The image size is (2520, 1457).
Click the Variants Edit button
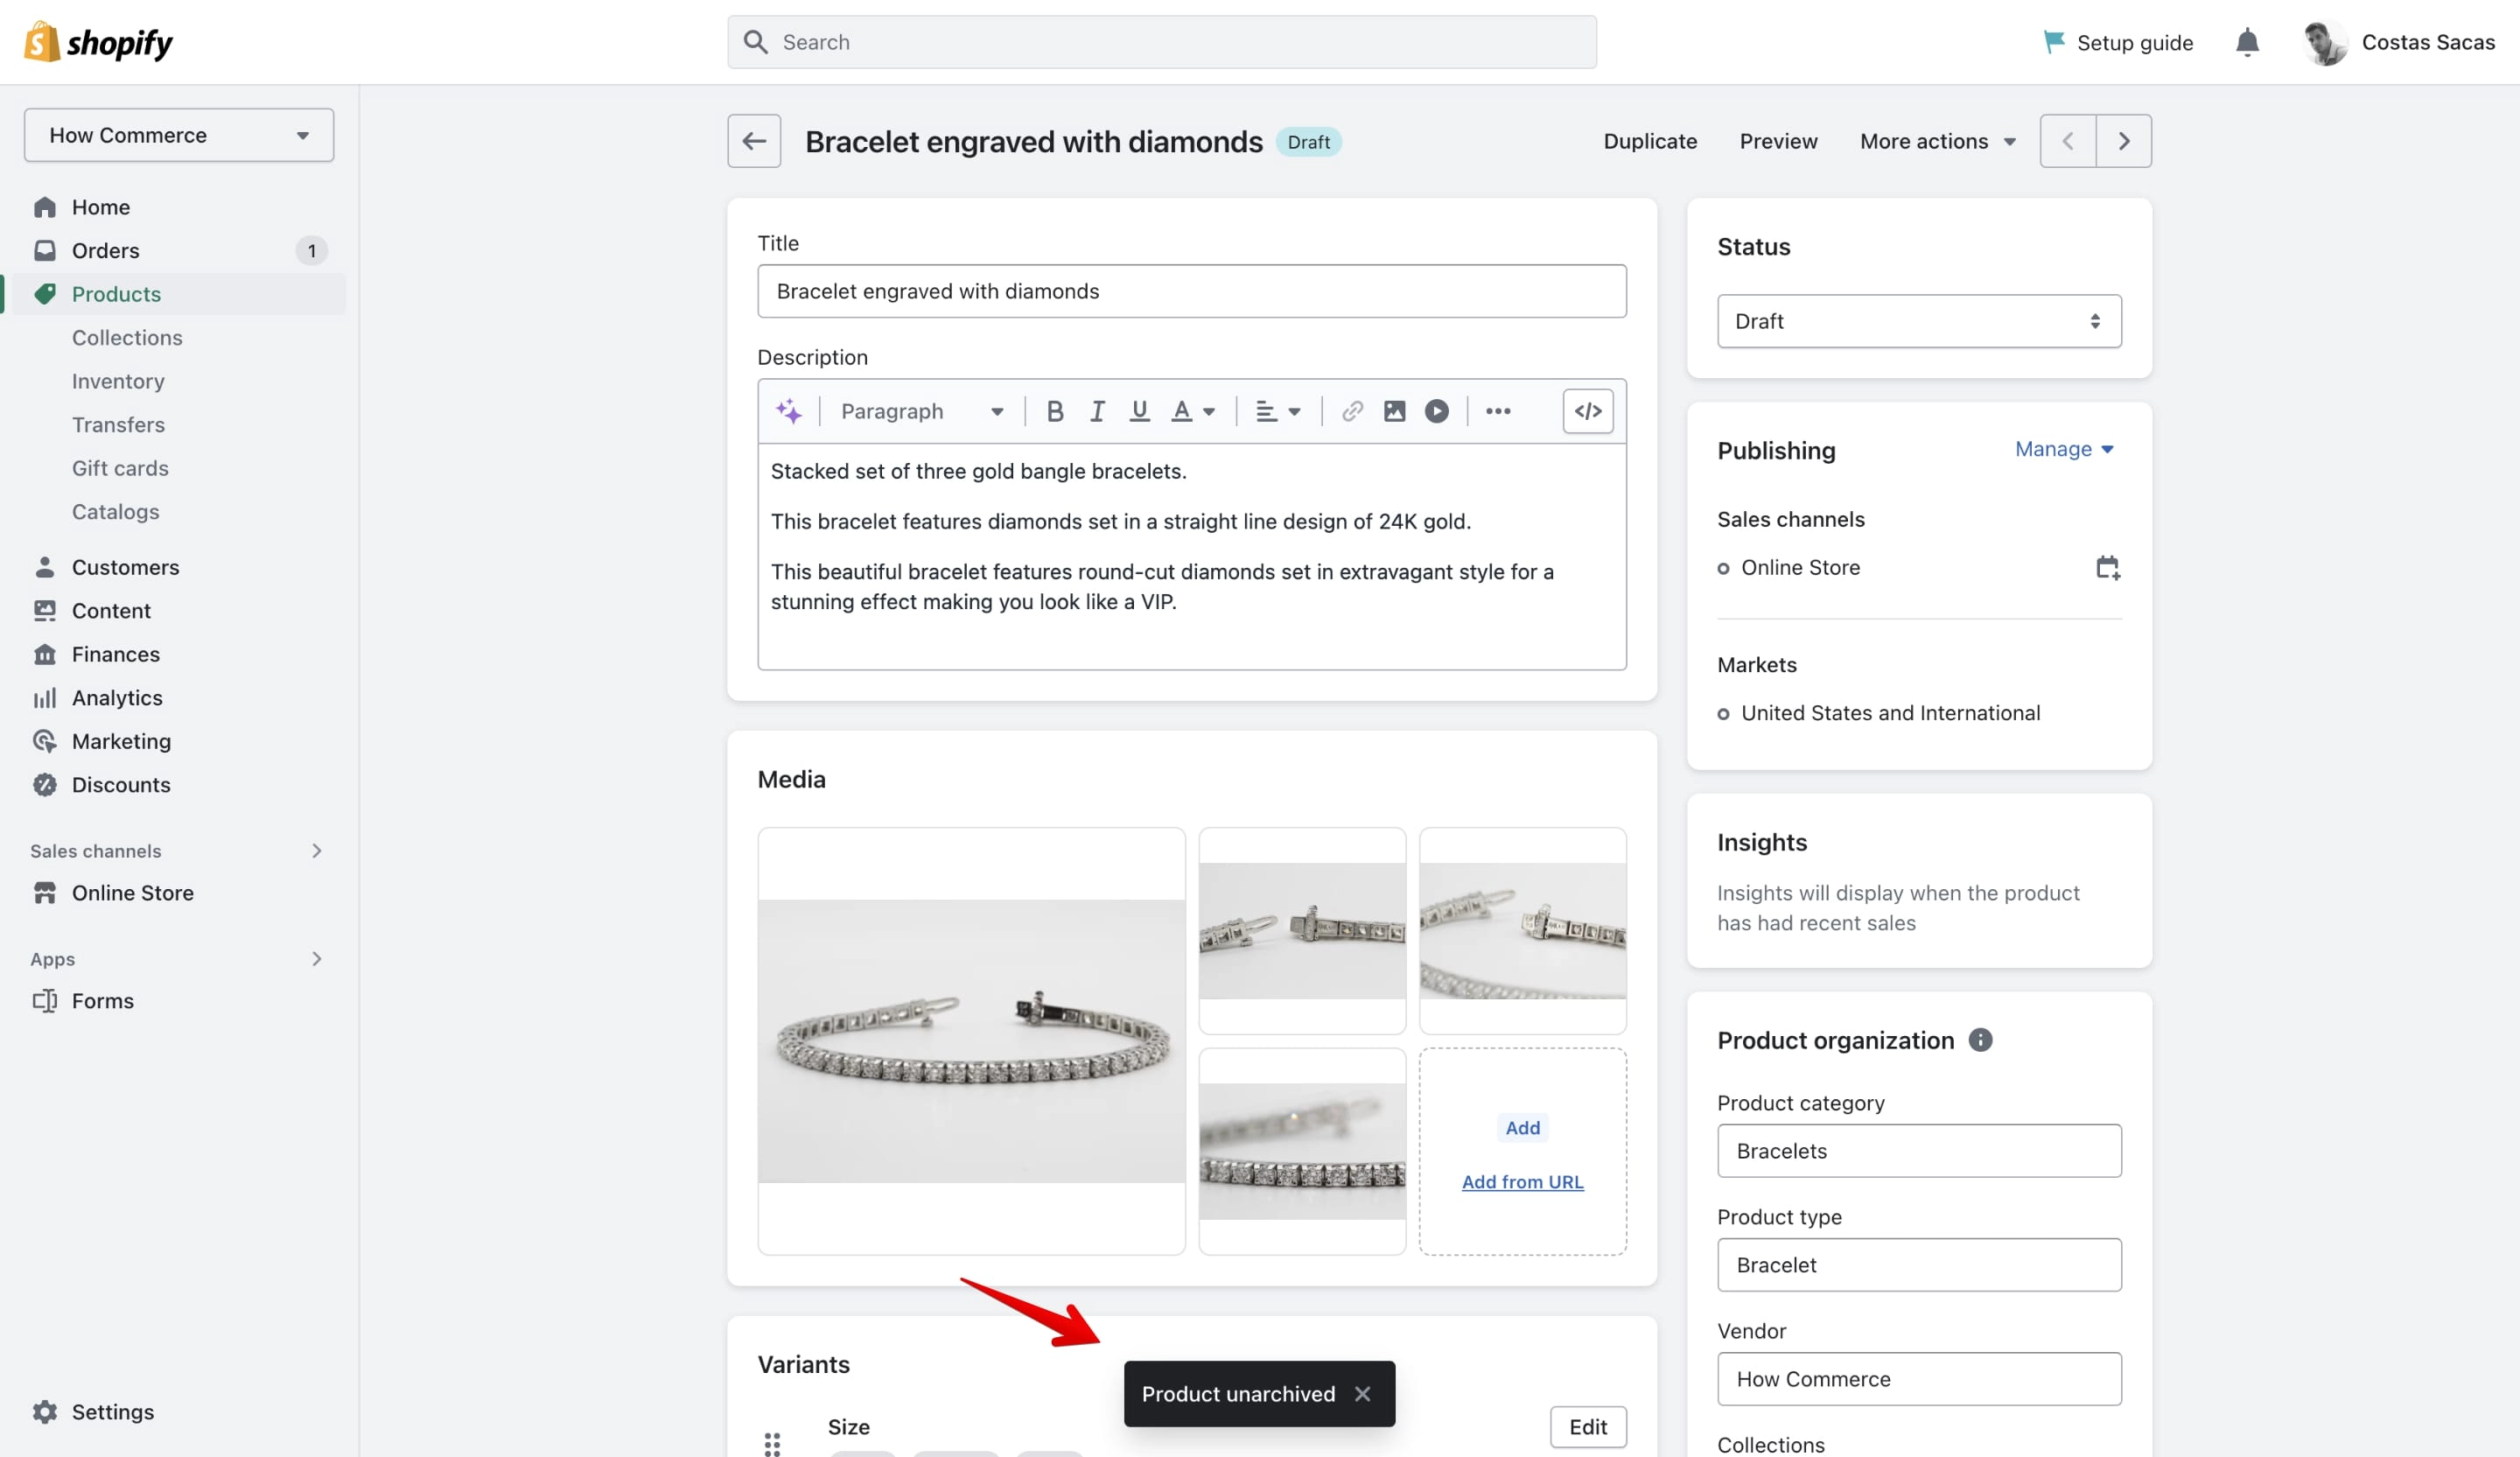click(1588, 1427)
